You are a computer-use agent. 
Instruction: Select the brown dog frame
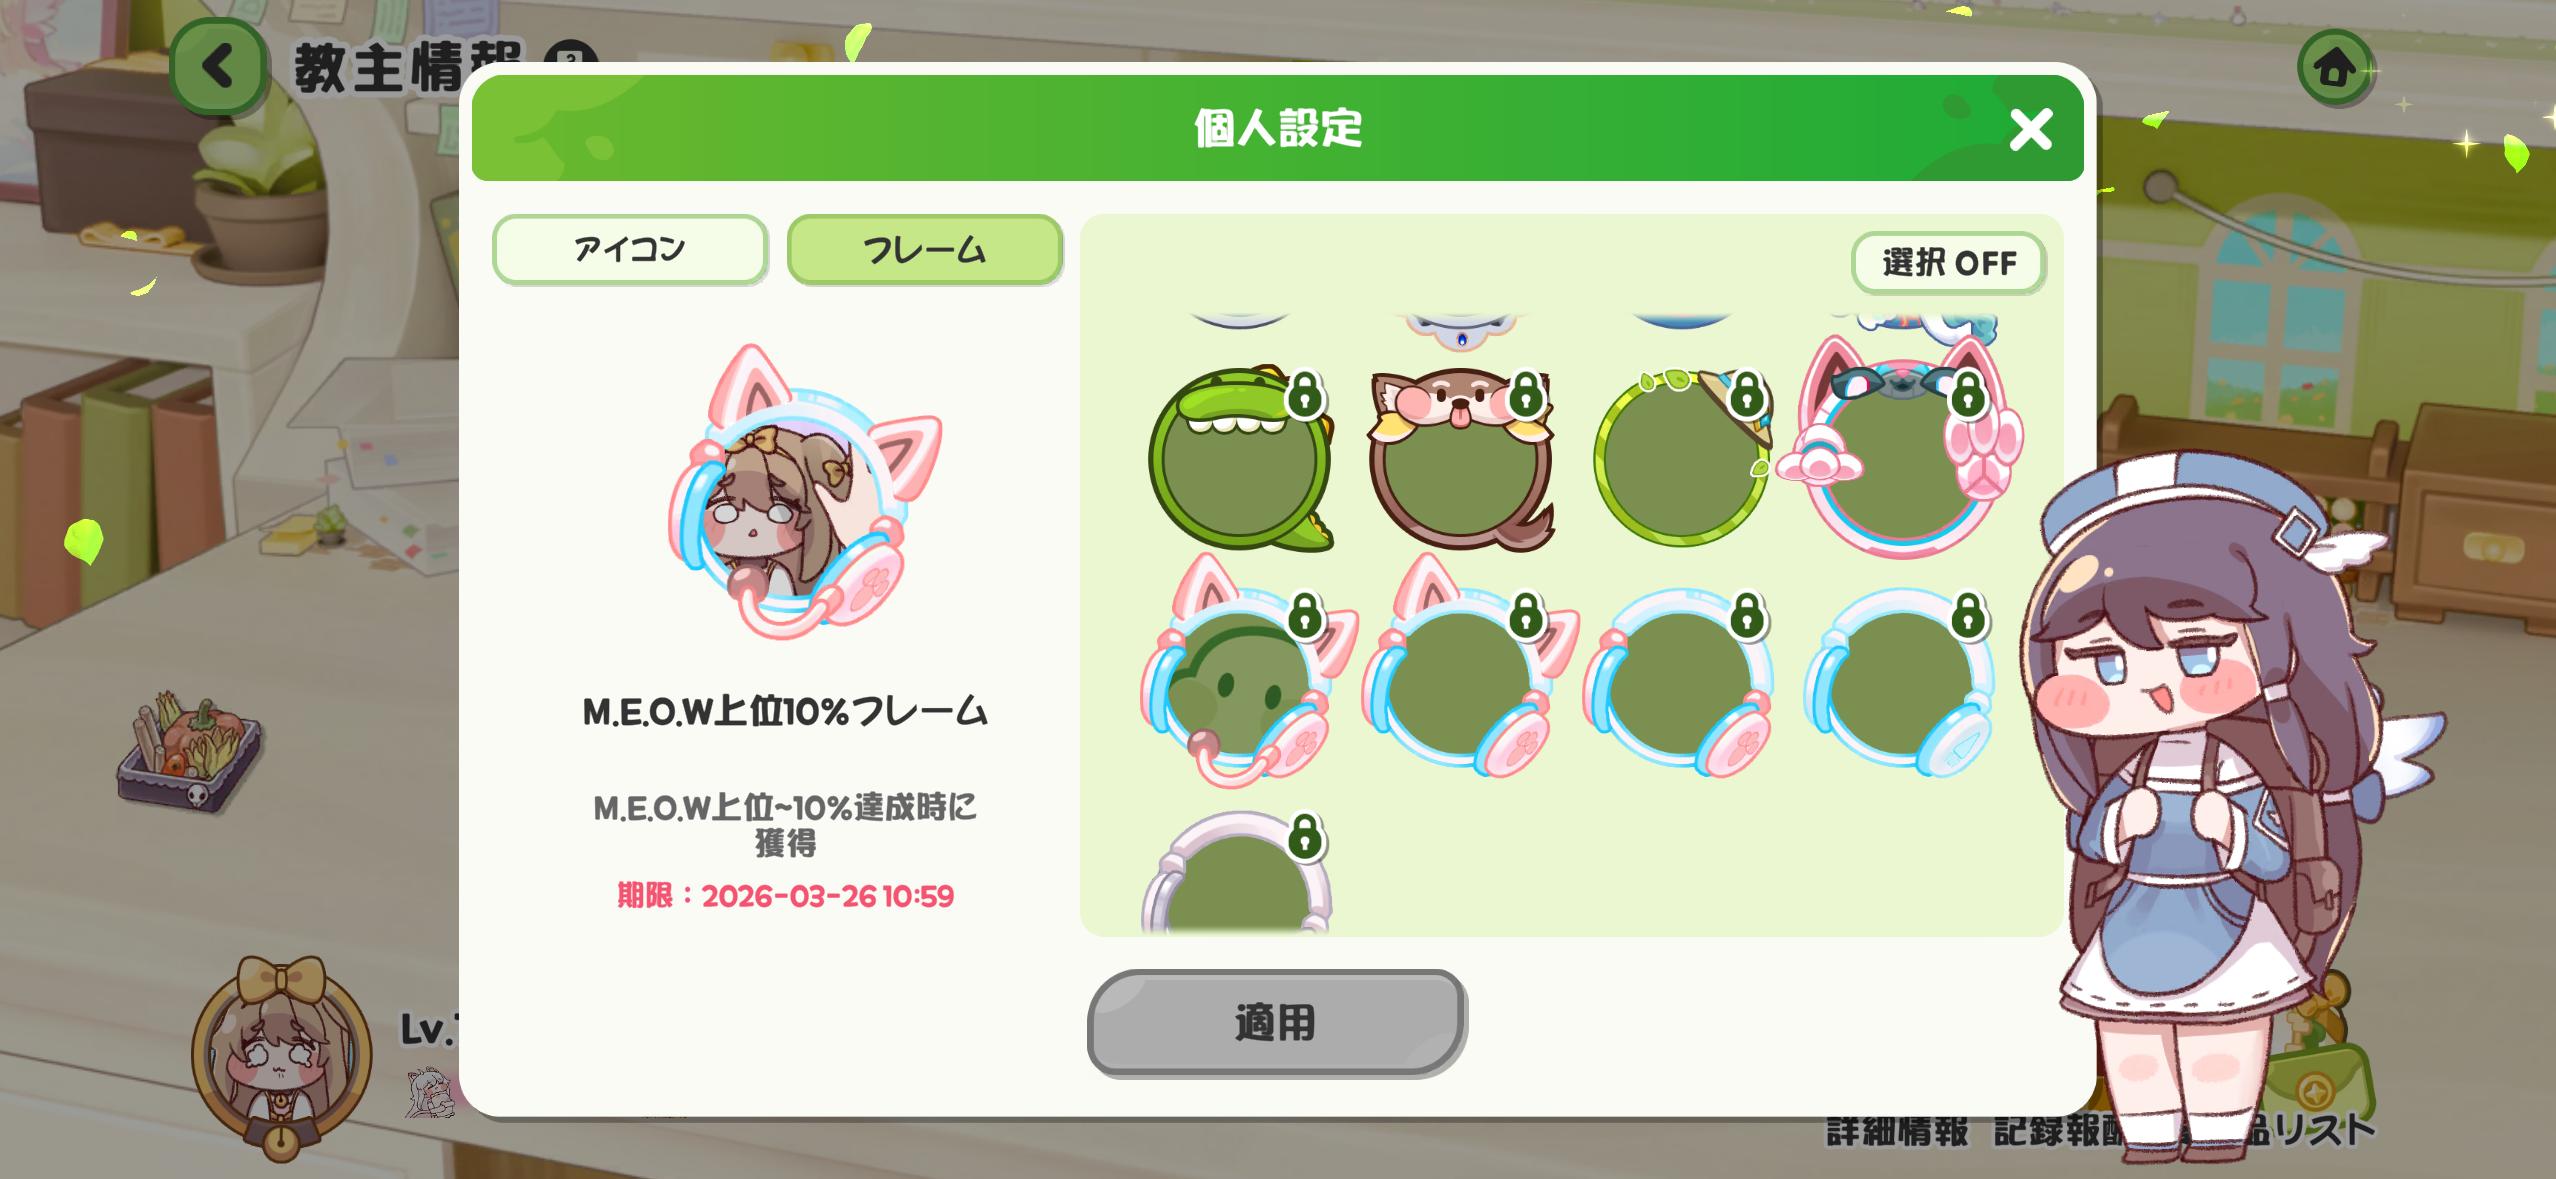coord(1461,459)
